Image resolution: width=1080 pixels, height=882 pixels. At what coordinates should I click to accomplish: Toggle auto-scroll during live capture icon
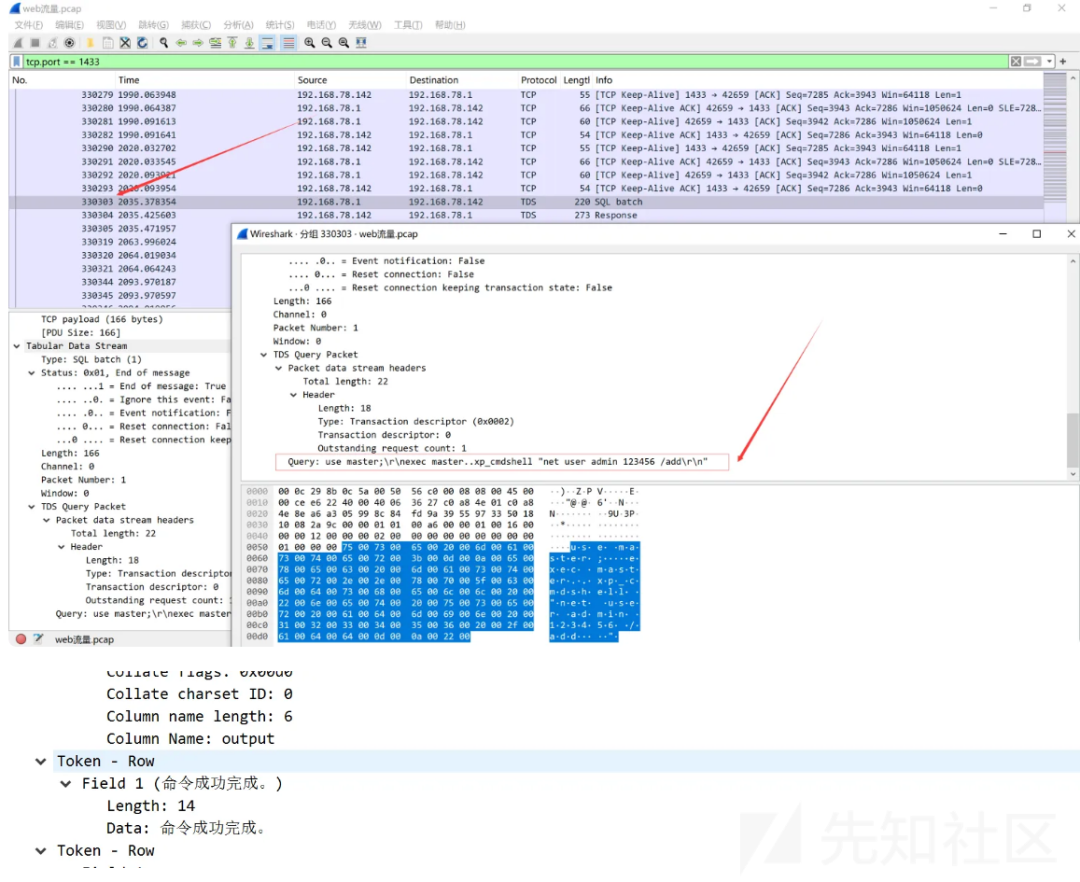[x=267, y=43]
